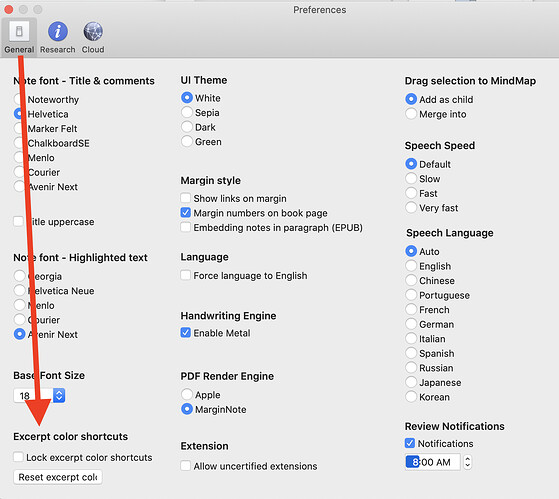Click the Reset excerpt color button
Viewport: 559px width, 499px height.
pos(58,477)
